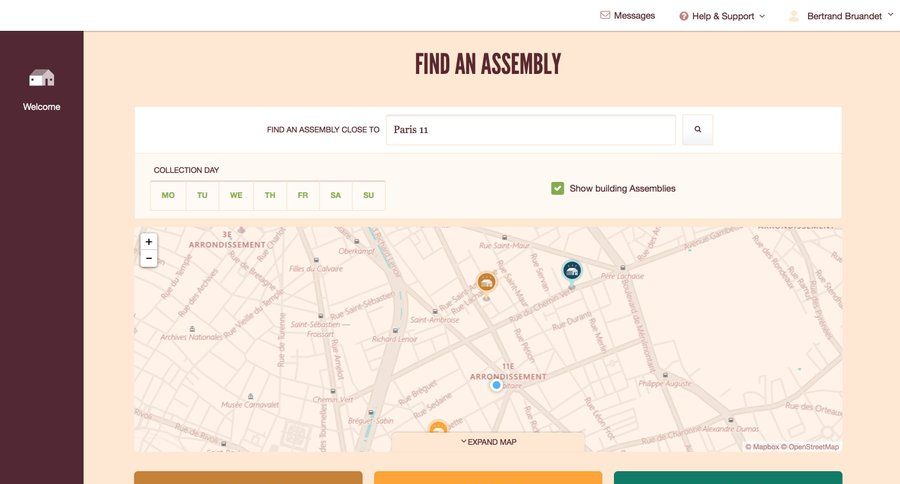Open the Messages envelope icon
This screenshot has height=484, width=900.
click(x=605, y=16)
